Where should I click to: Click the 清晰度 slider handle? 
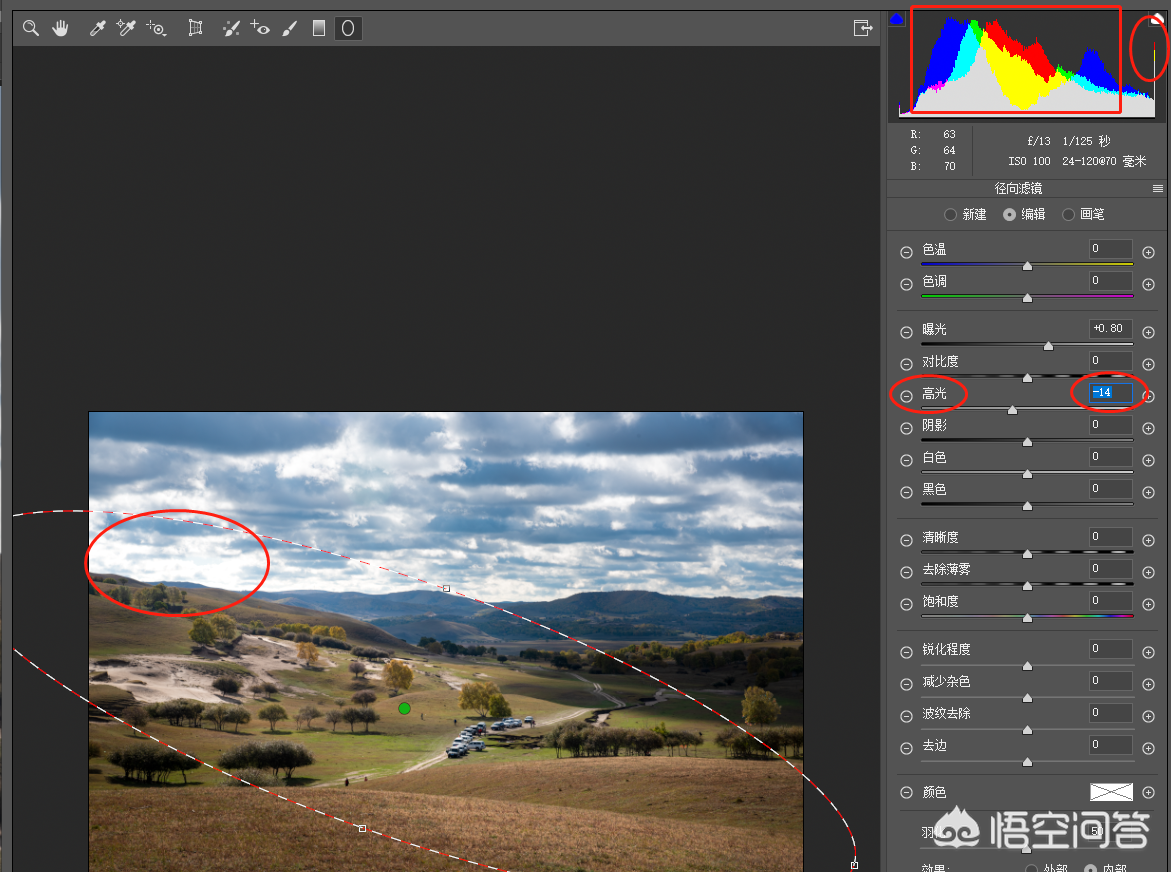pyautogui.click(x=1028, y=554)
